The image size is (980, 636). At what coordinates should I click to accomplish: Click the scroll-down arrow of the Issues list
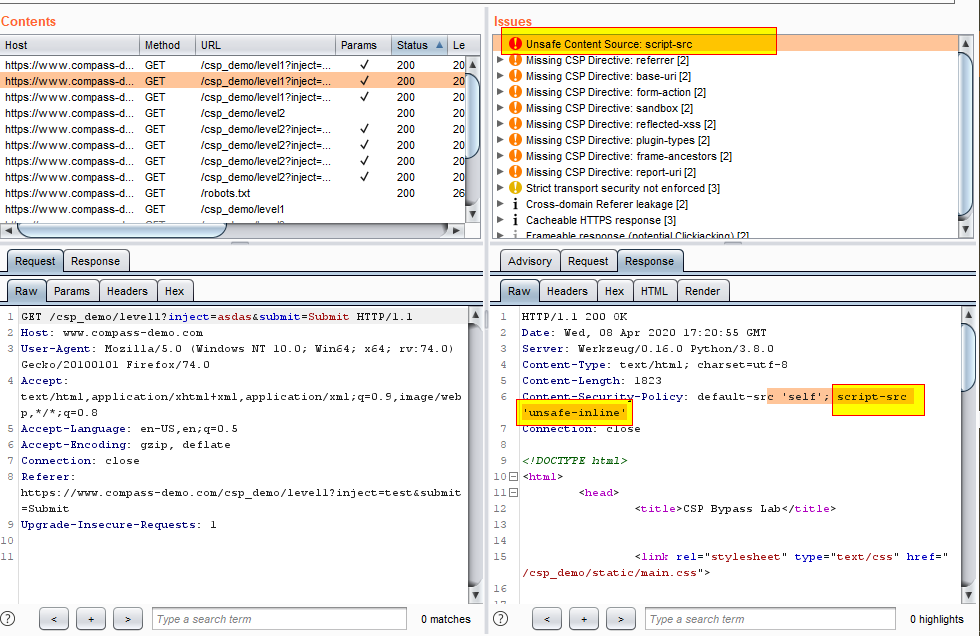coord(966,229)
